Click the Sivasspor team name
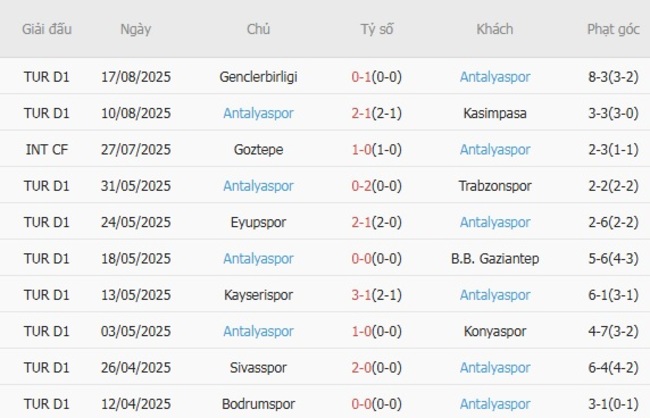 click(x=258, y=367)
